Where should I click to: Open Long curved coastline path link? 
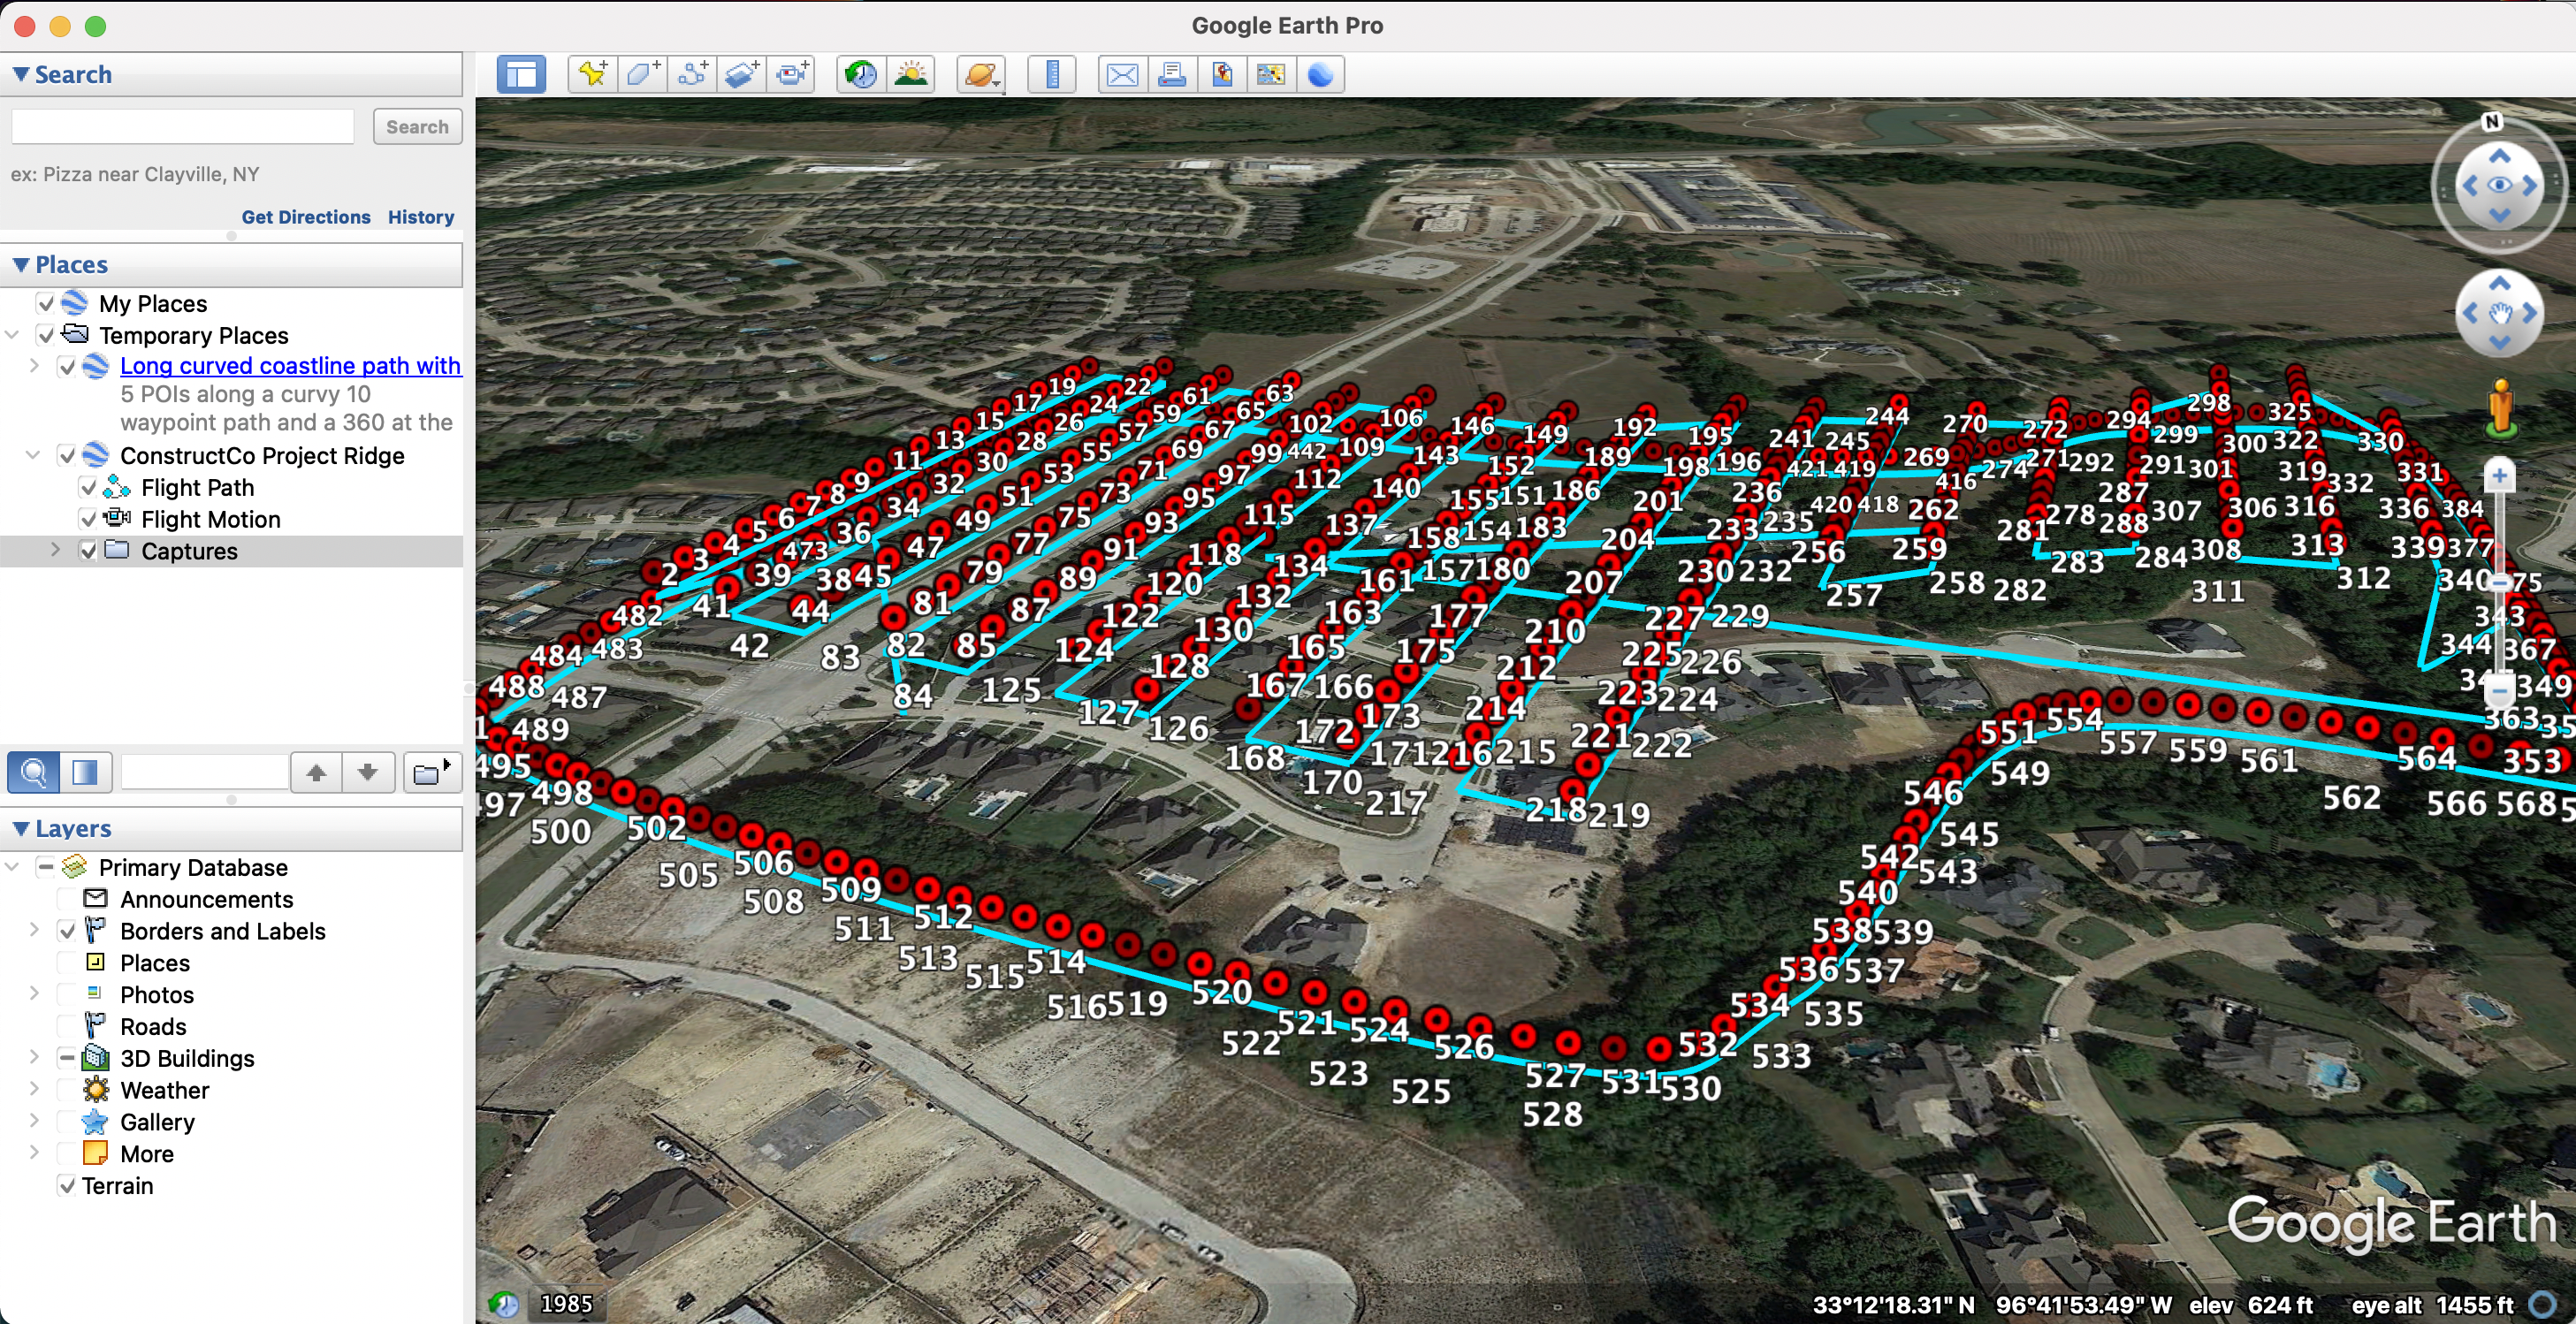pyautogui.click(x=290, y=366)
